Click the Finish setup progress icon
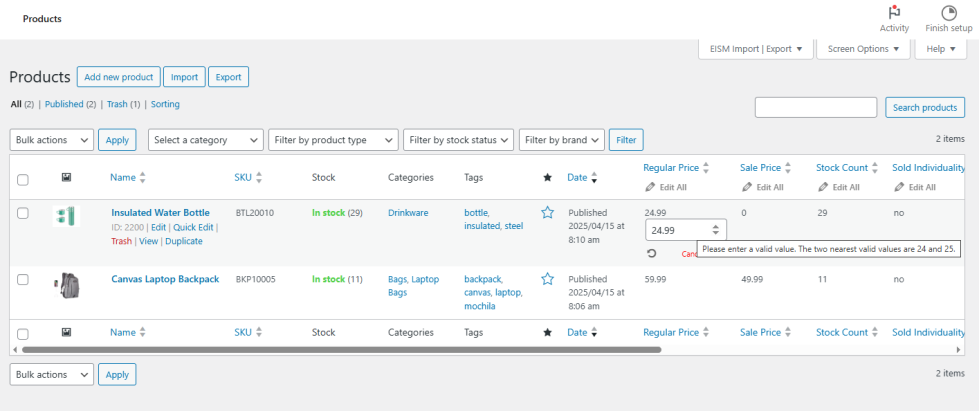Viewport: 979px width, 411px height. click(x=948, y=13)
